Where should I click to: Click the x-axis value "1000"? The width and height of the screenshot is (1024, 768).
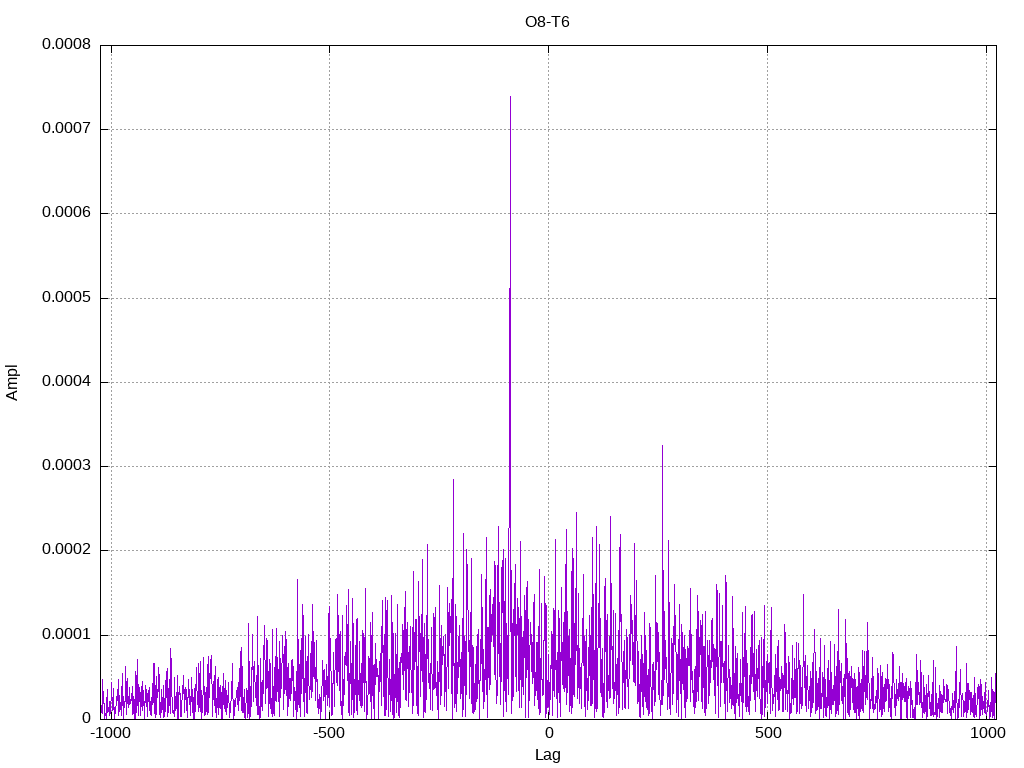pyautogui.click(x=987, y=733)
